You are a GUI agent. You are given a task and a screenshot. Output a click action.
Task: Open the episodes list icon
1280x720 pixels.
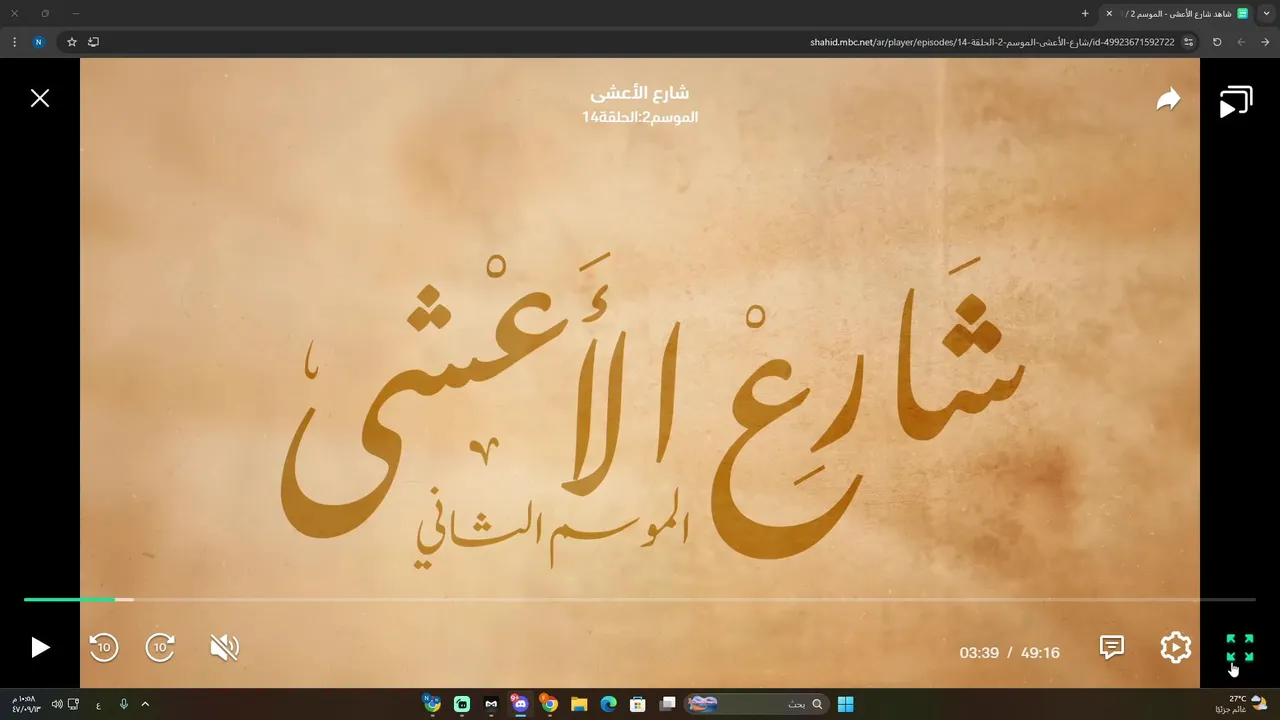[x=1236, y=102]
